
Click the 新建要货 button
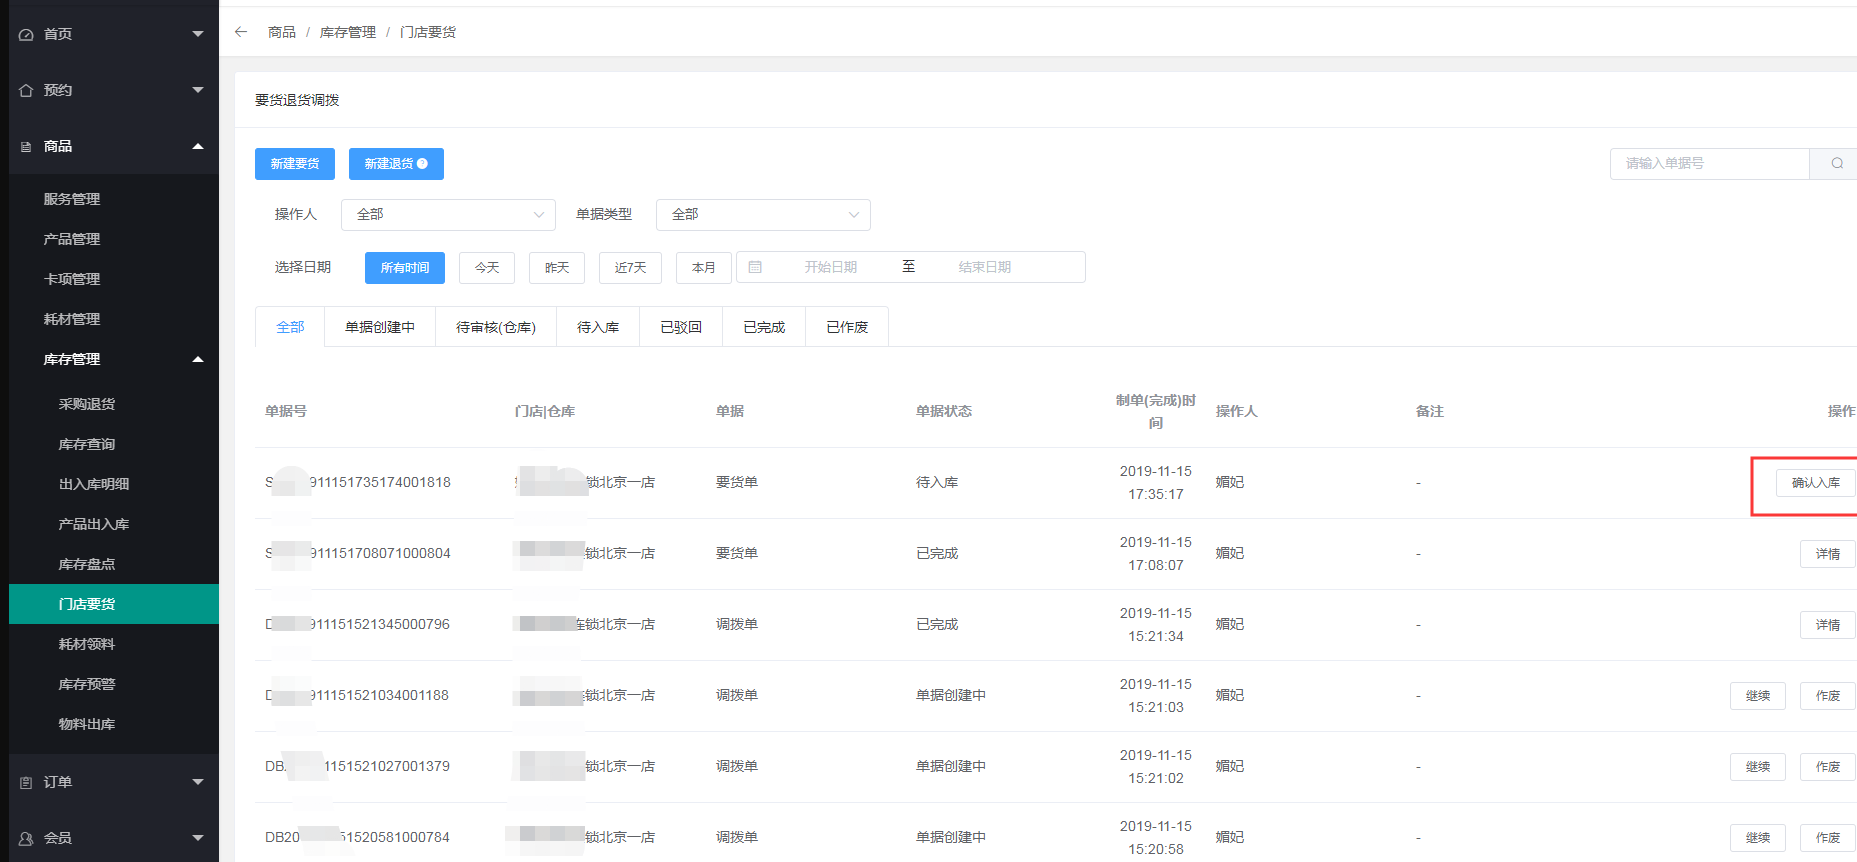[295, 164]
